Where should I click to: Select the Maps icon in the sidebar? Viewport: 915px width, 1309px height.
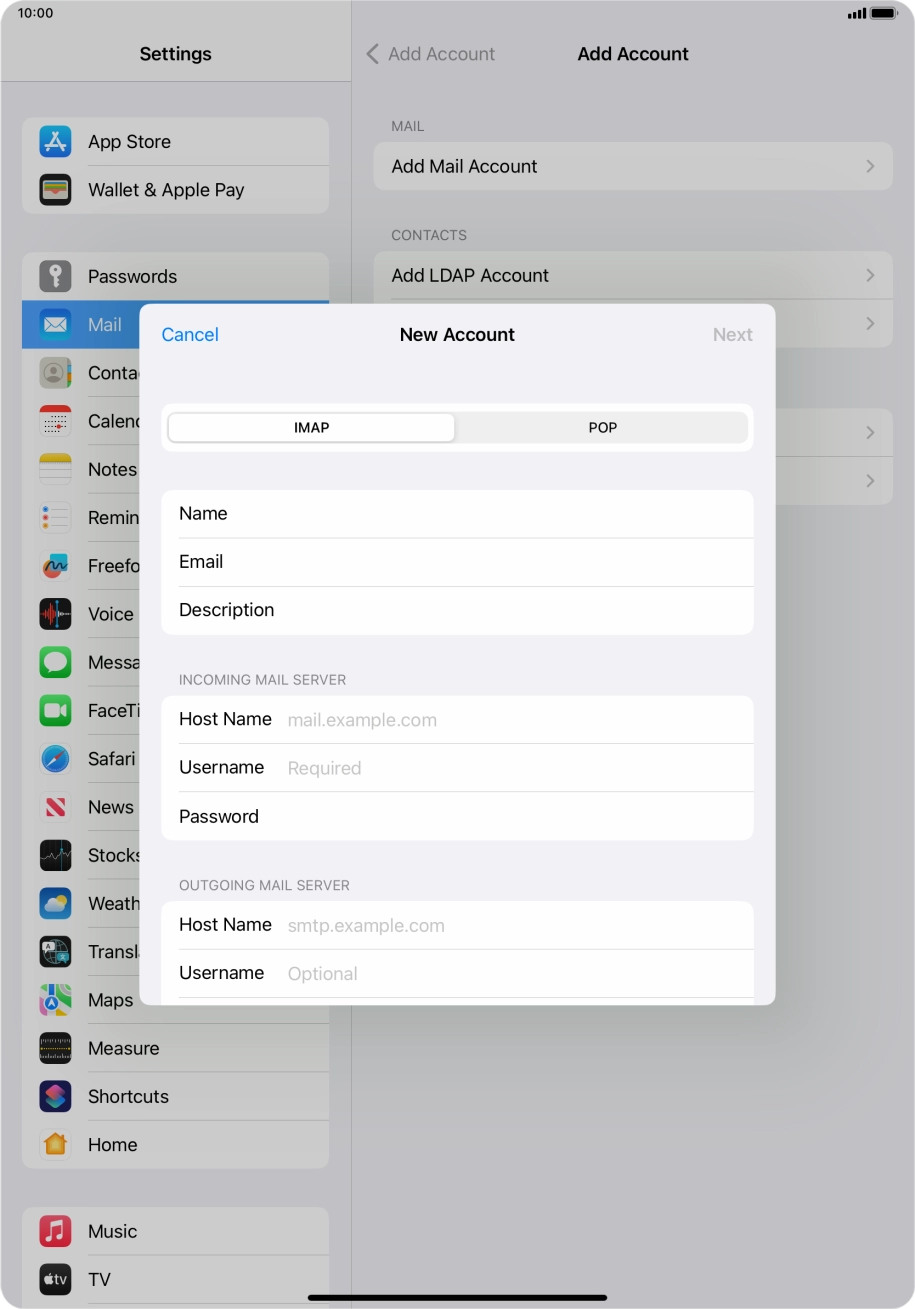[x=55, y=1000]
